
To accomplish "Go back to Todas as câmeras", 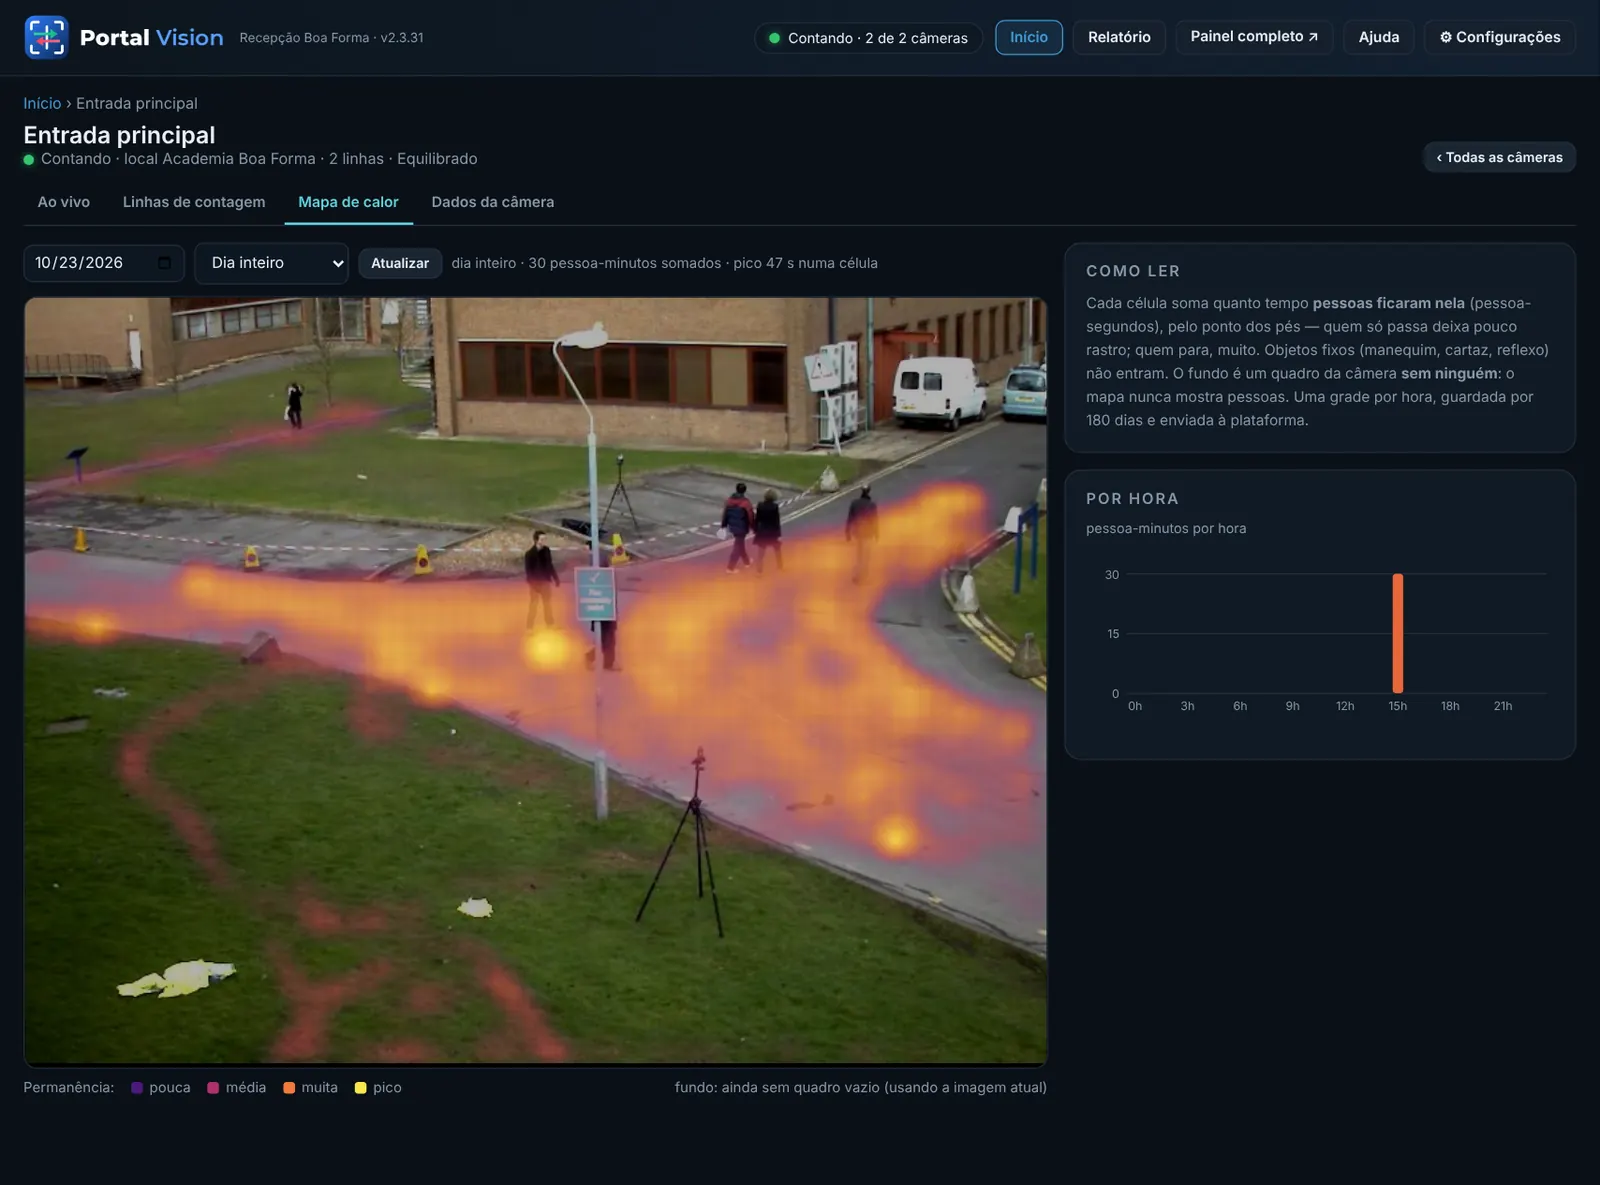I will coord(1499,157).
